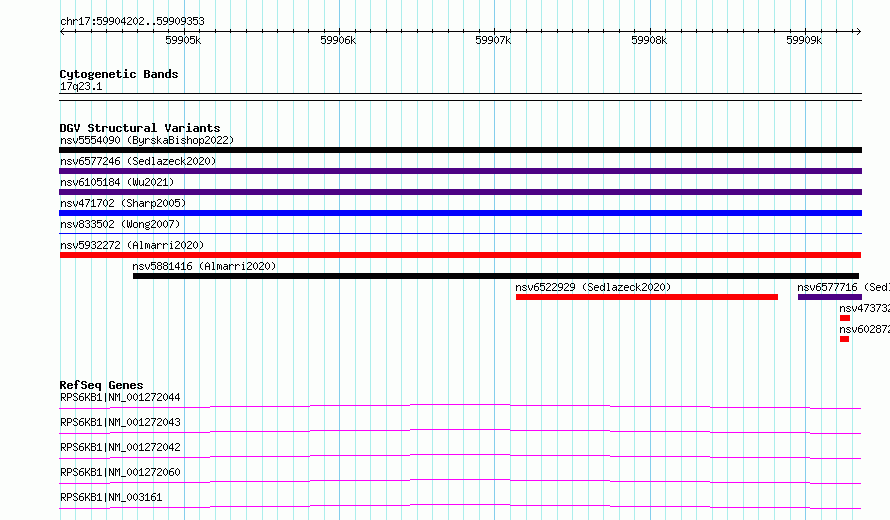Click the small red block under nsv60287
Screen dimensions: 890x520
(845, 339)
